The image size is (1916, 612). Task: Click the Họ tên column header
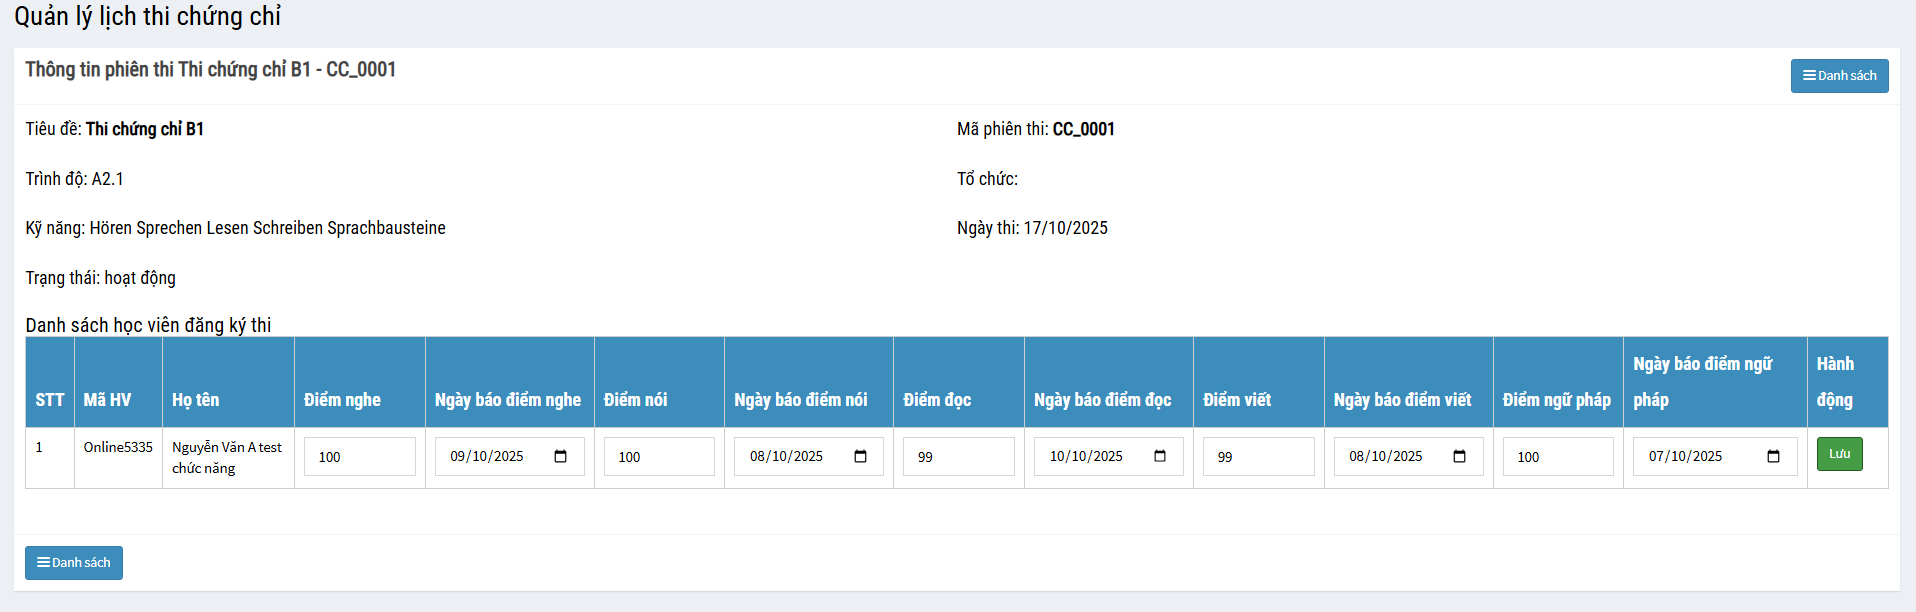pos(196,400)
